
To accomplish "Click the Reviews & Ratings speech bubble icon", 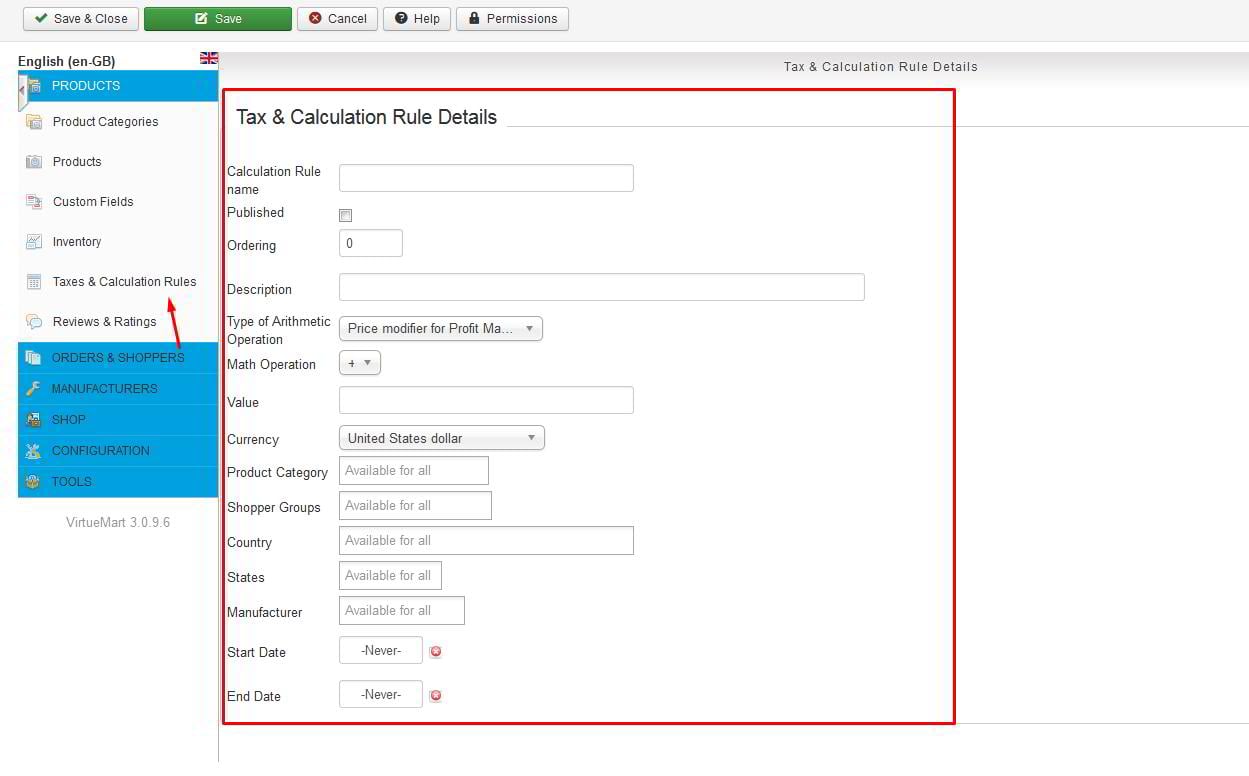I will click(34, 322).
